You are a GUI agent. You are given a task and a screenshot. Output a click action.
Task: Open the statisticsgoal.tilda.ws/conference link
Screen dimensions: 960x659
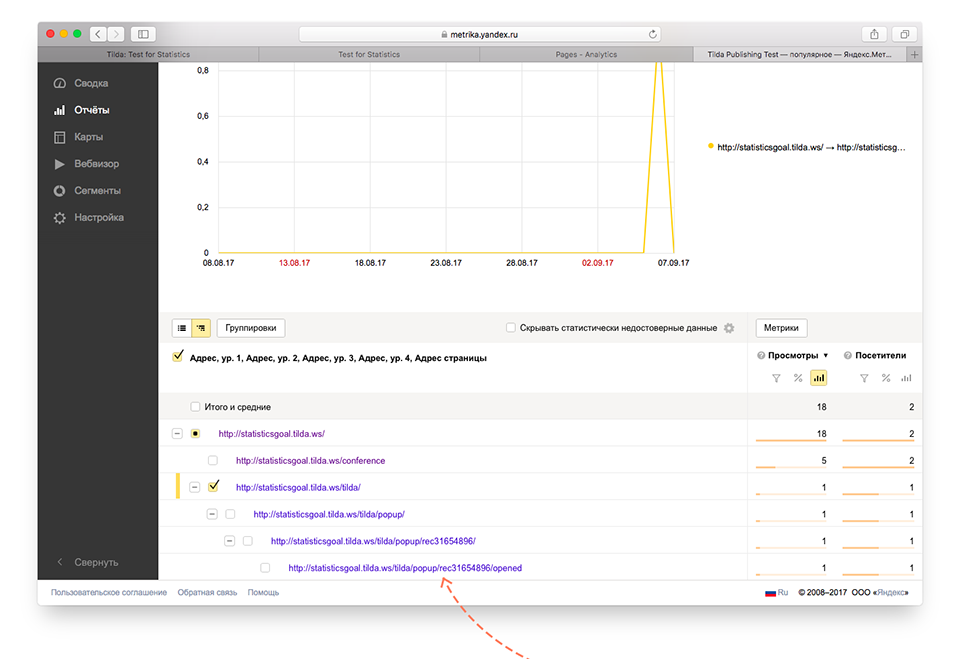(310, 461)
